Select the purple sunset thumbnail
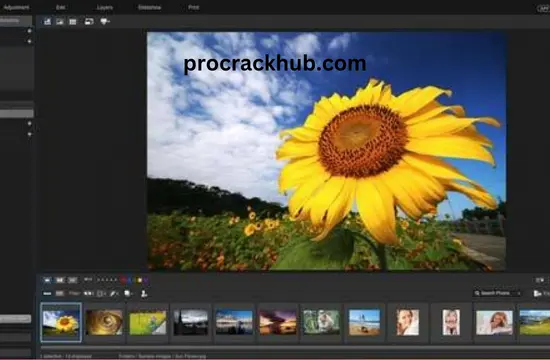The image size is (550, 360). tap(277, 322)
